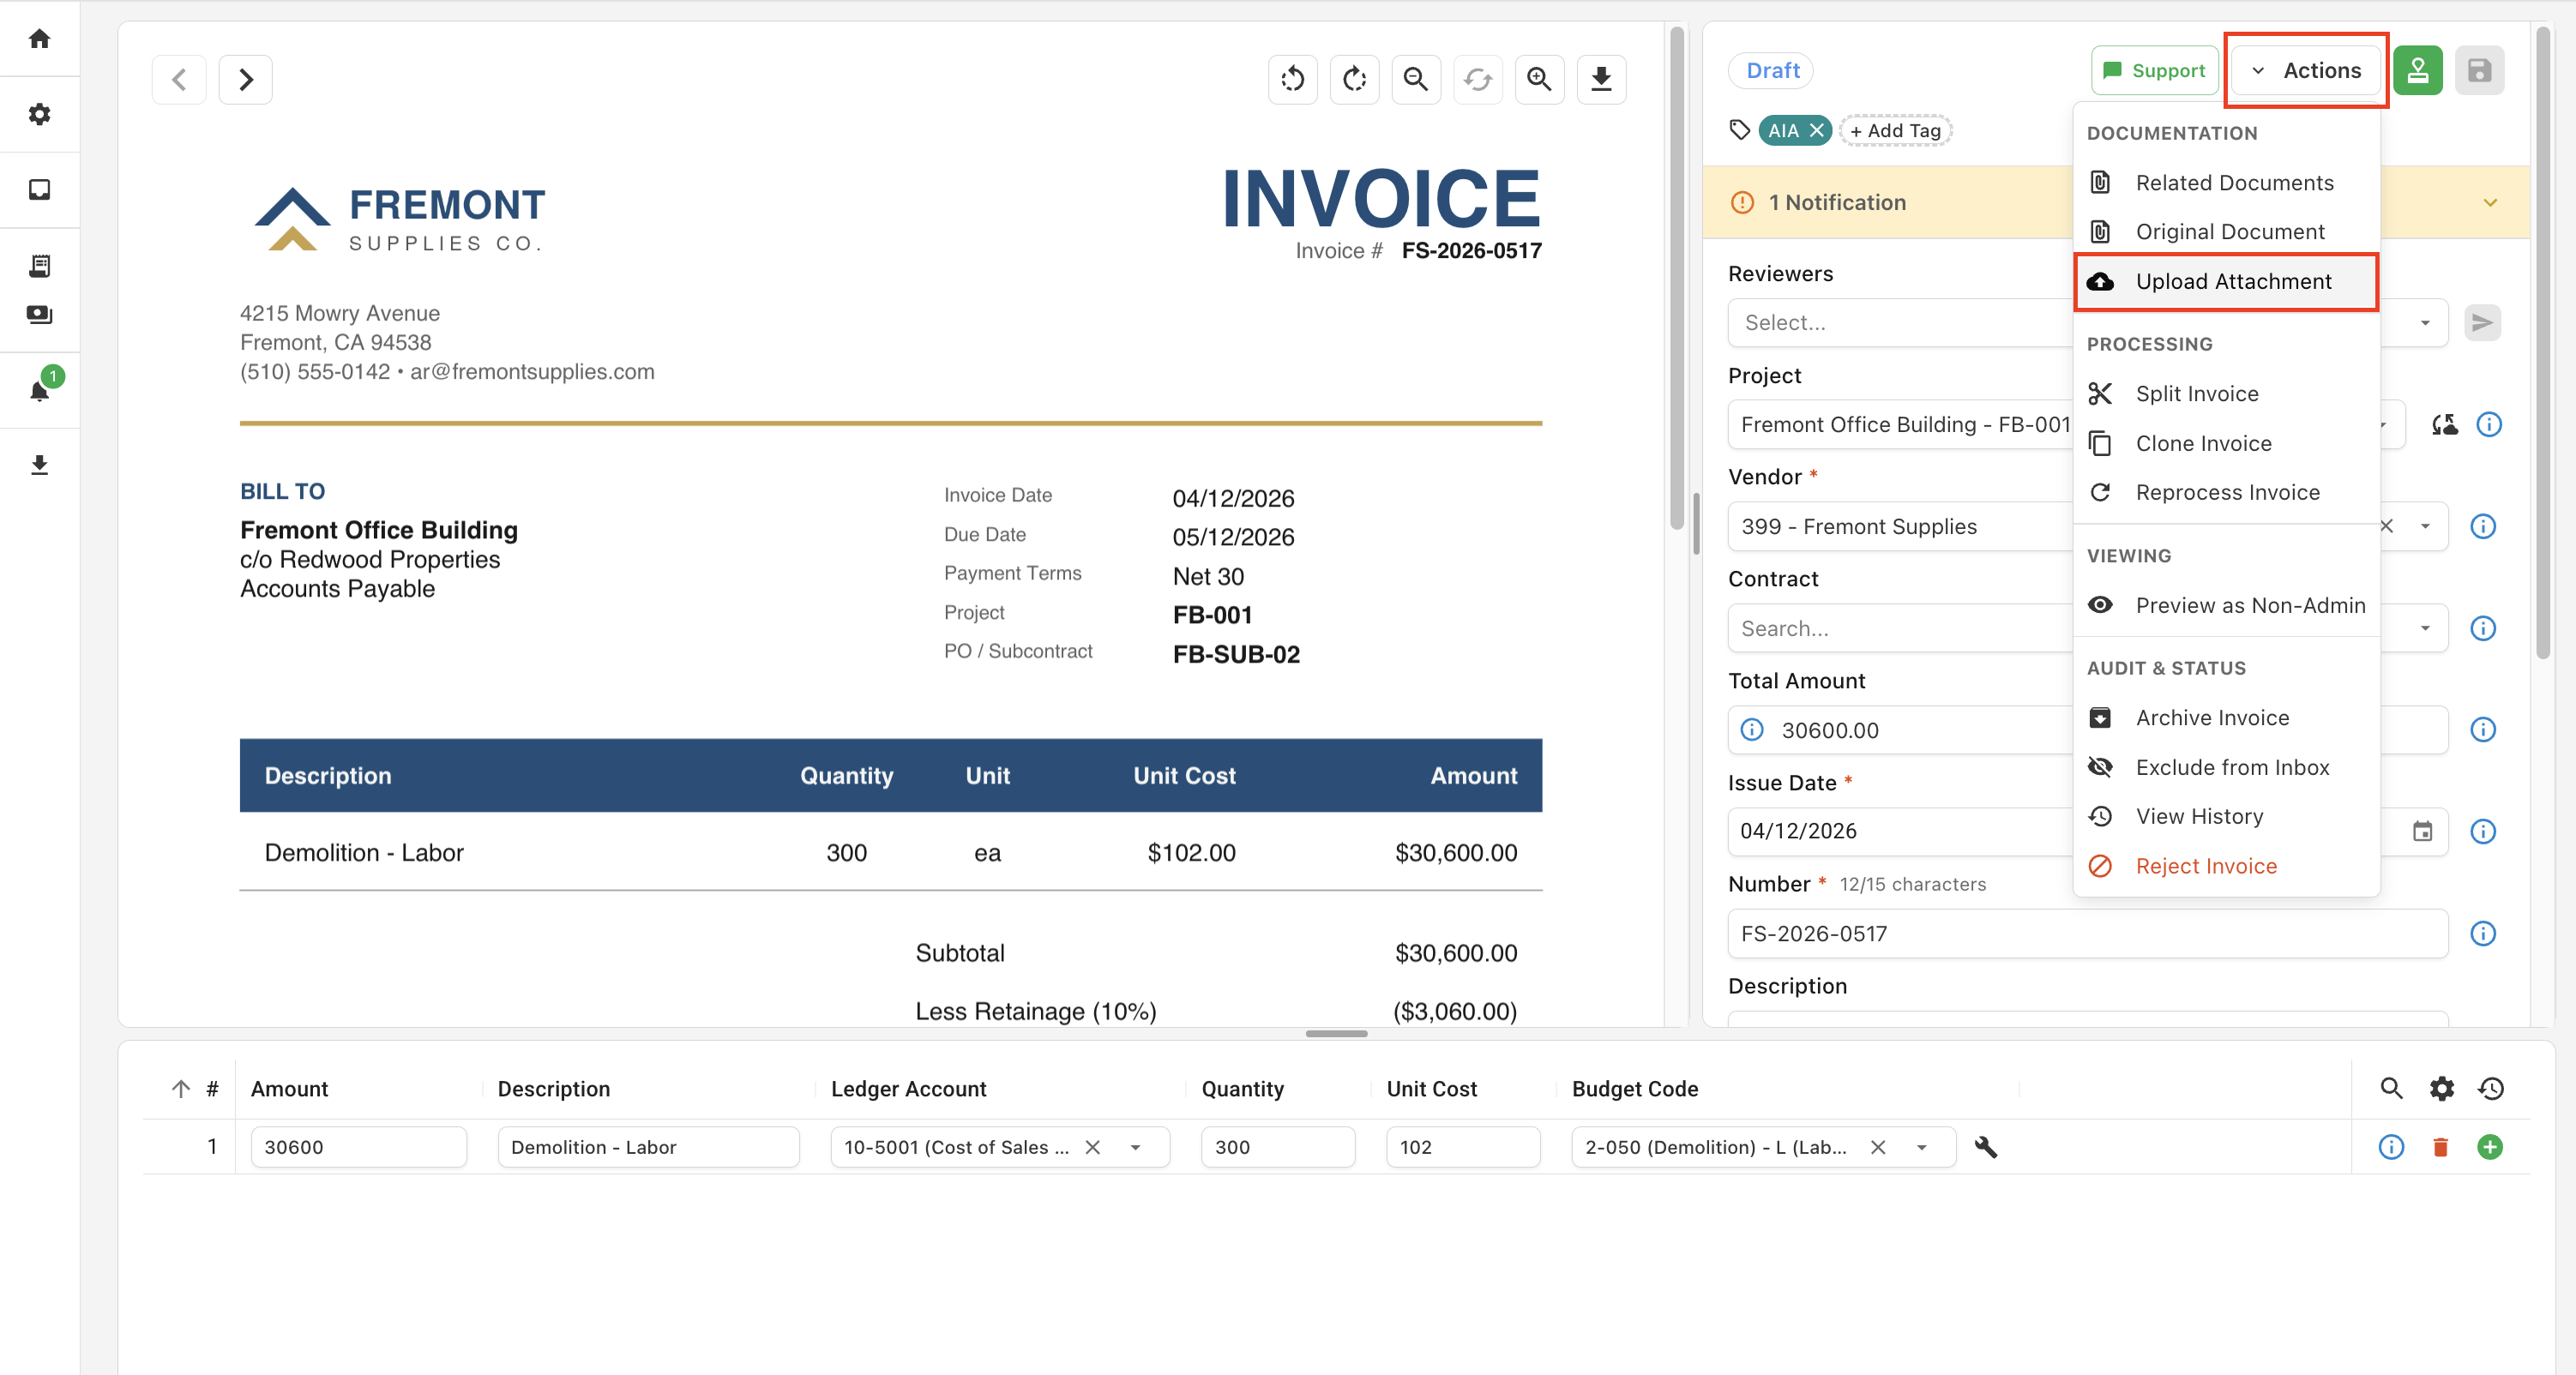Click the invoice Number input field
The image size is (2576, 1375).
point(2087,933)
